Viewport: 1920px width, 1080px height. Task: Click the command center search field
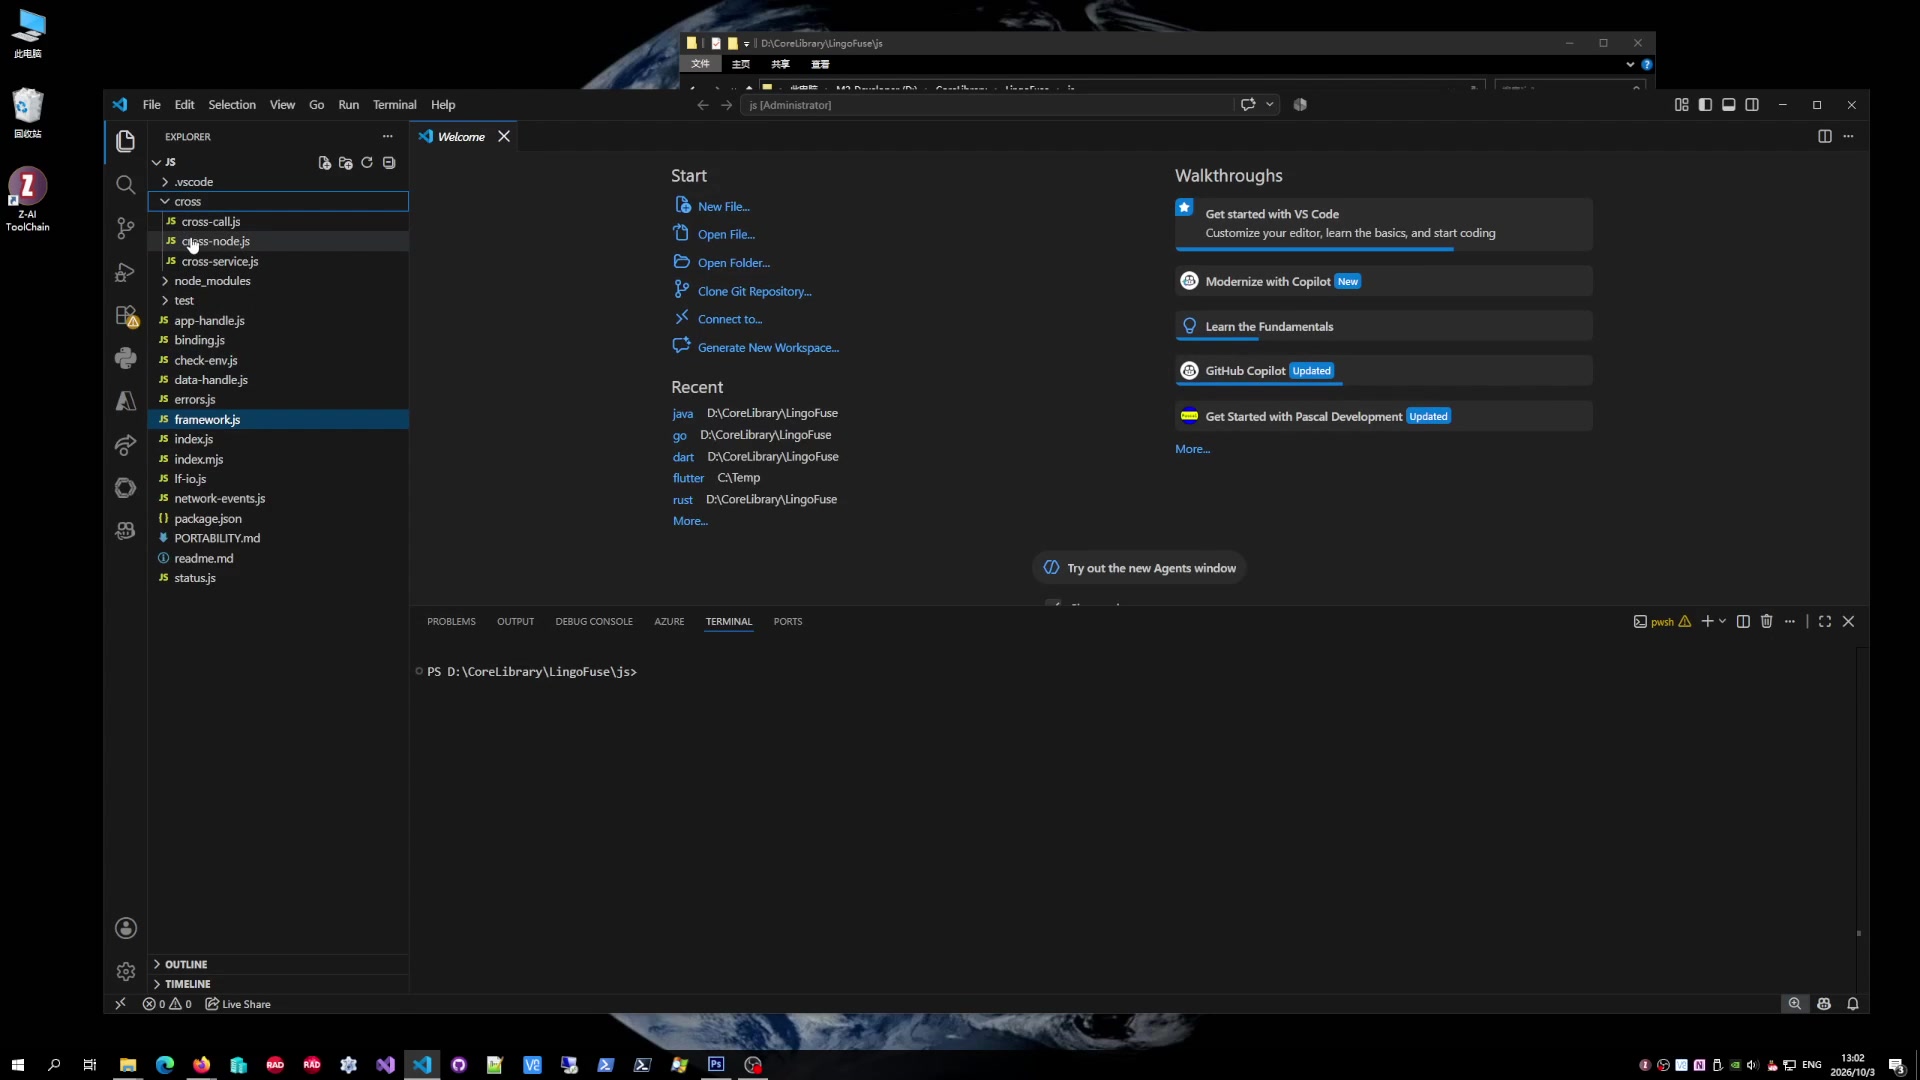(x=986, y=105)
